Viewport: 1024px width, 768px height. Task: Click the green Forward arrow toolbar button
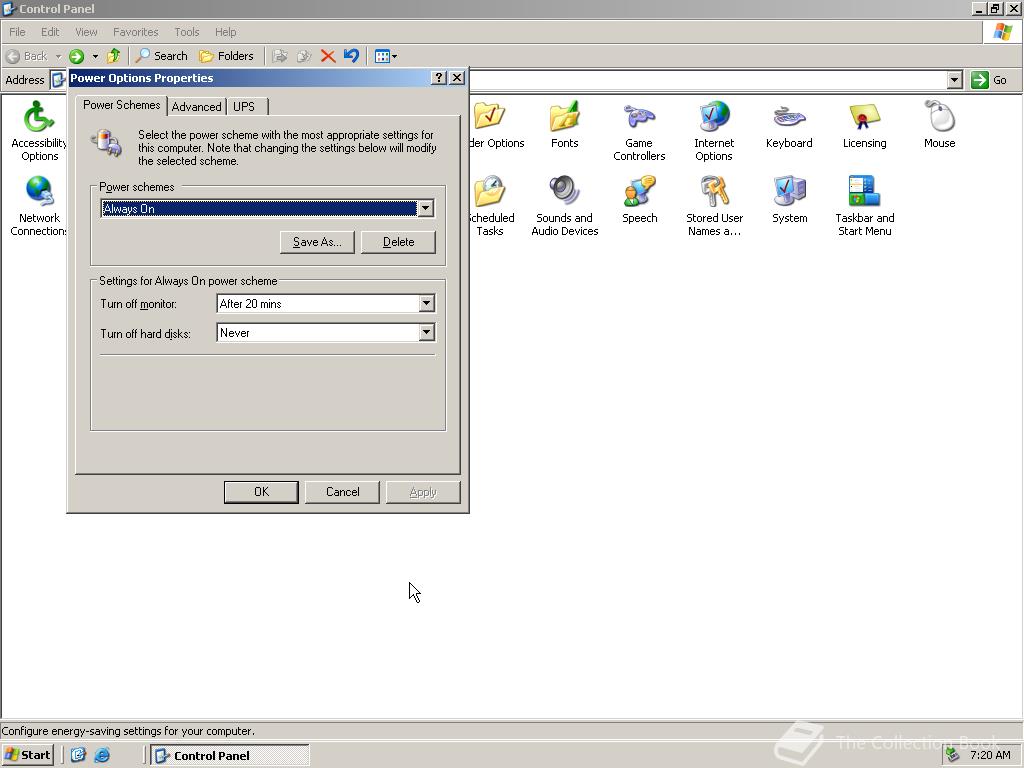(x=76, y=56)
